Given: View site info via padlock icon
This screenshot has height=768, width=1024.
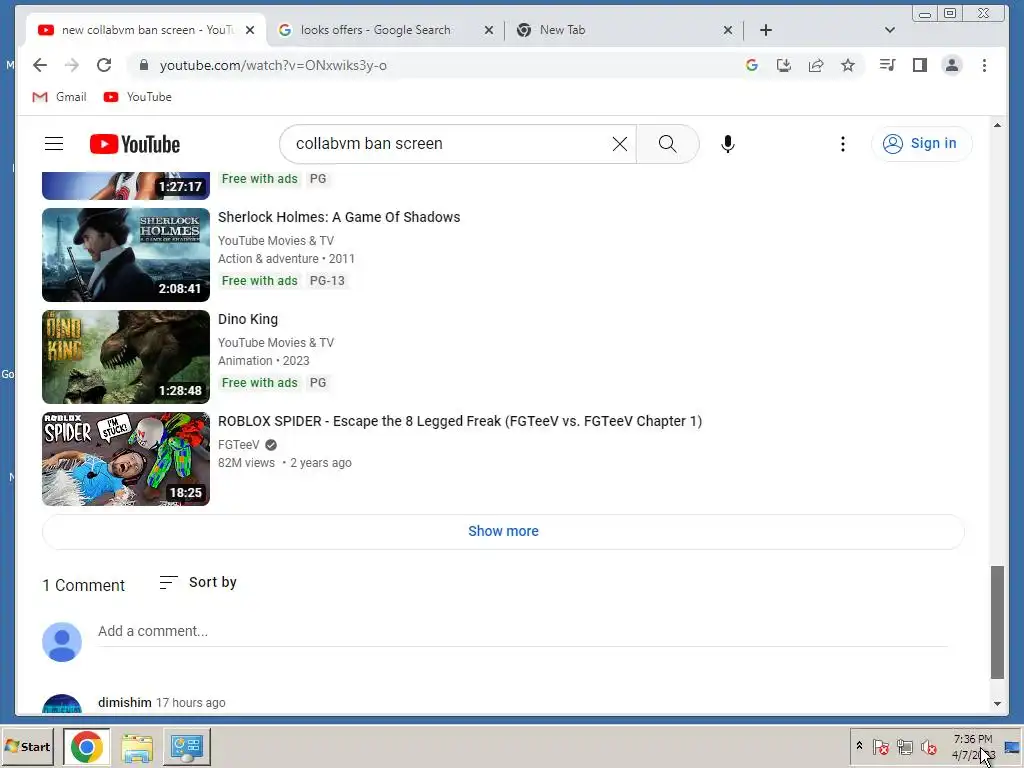Looking at the screenshot, I should tap(144, 65).
